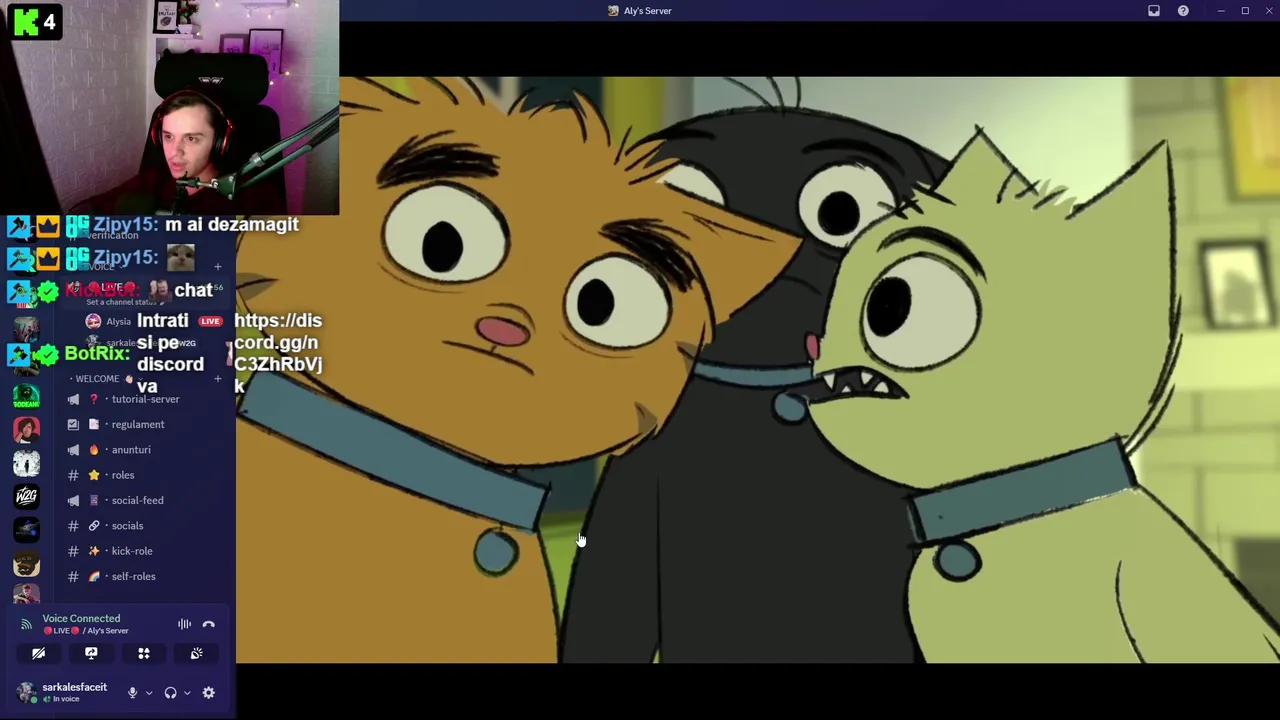This screenshot has height=720, width=1280.
Task: Click Alysia in the voice channel
Action: pyautogui.click(x=118, y=321)
